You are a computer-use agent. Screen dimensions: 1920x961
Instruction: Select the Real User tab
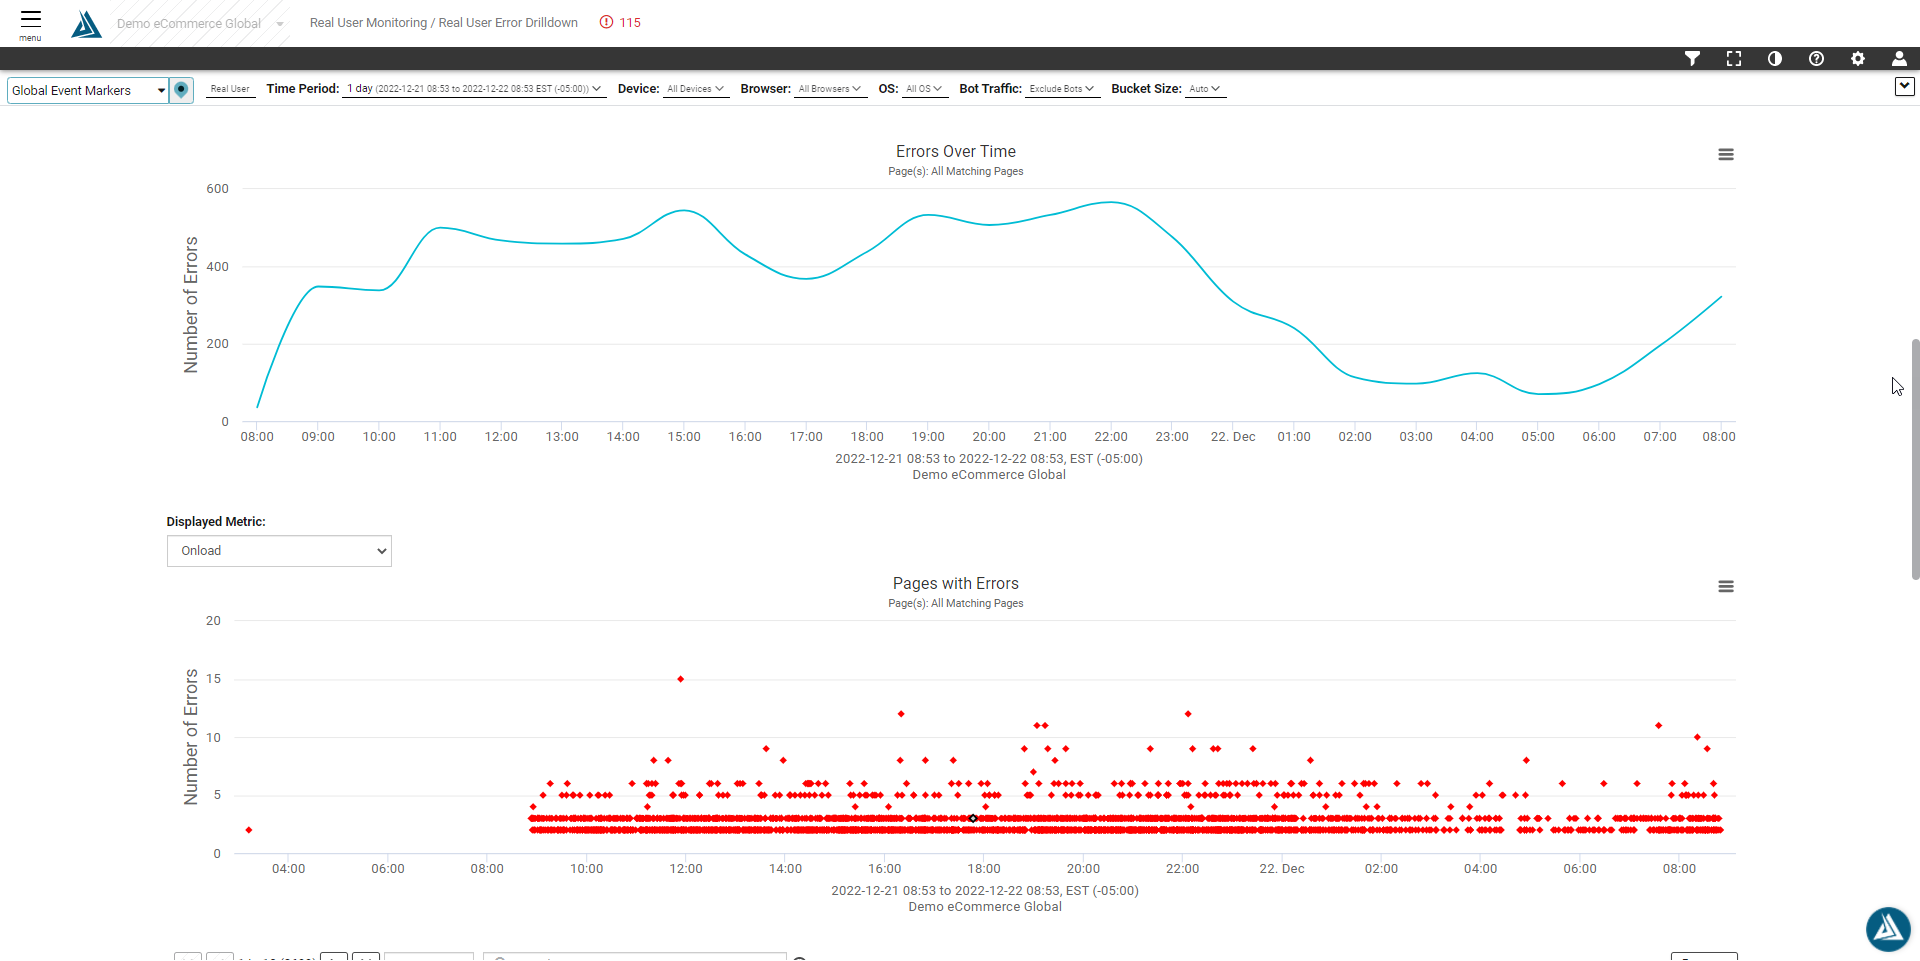[230, 89]
